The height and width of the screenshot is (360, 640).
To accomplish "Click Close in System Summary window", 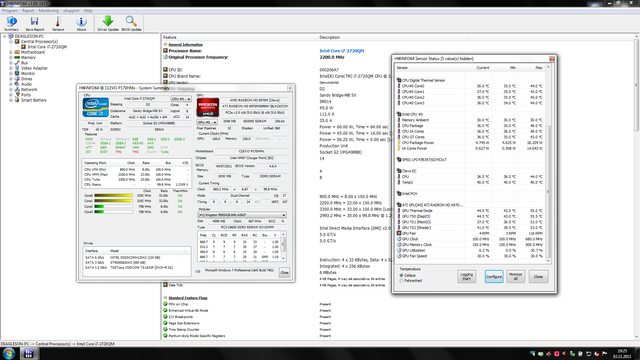I will [284, 272].
